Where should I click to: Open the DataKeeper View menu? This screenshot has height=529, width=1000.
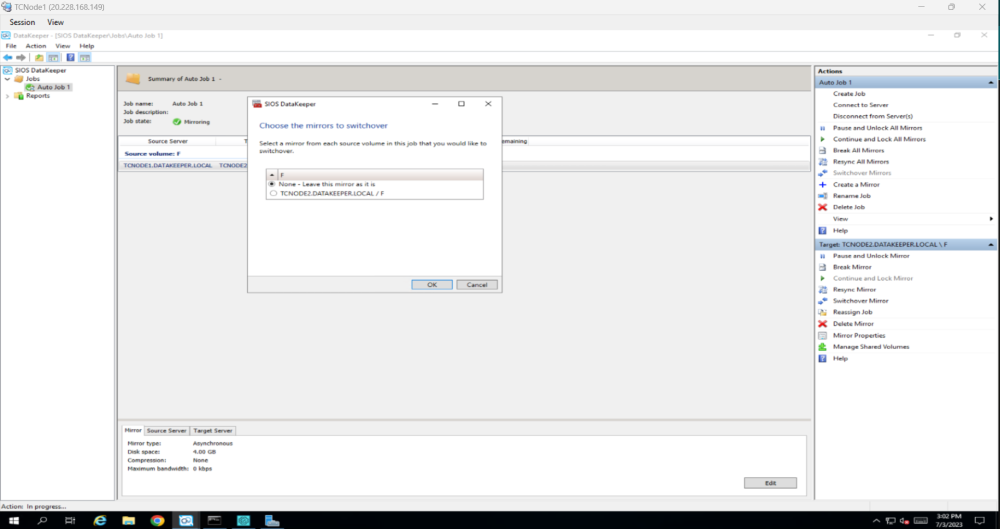point(62,46)
